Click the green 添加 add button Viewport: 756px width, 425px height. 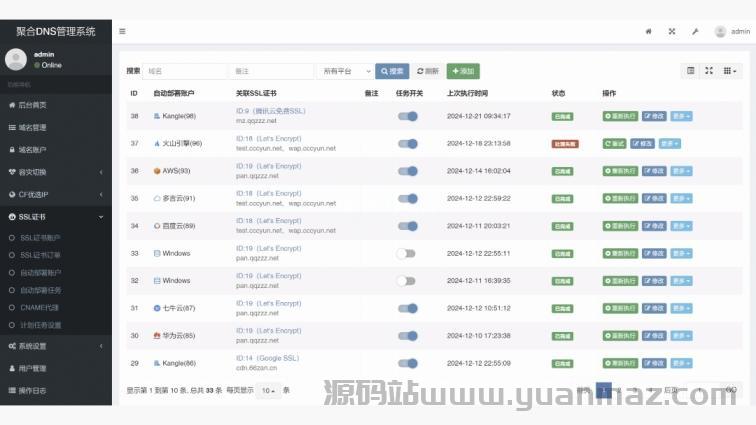[463, 71]
